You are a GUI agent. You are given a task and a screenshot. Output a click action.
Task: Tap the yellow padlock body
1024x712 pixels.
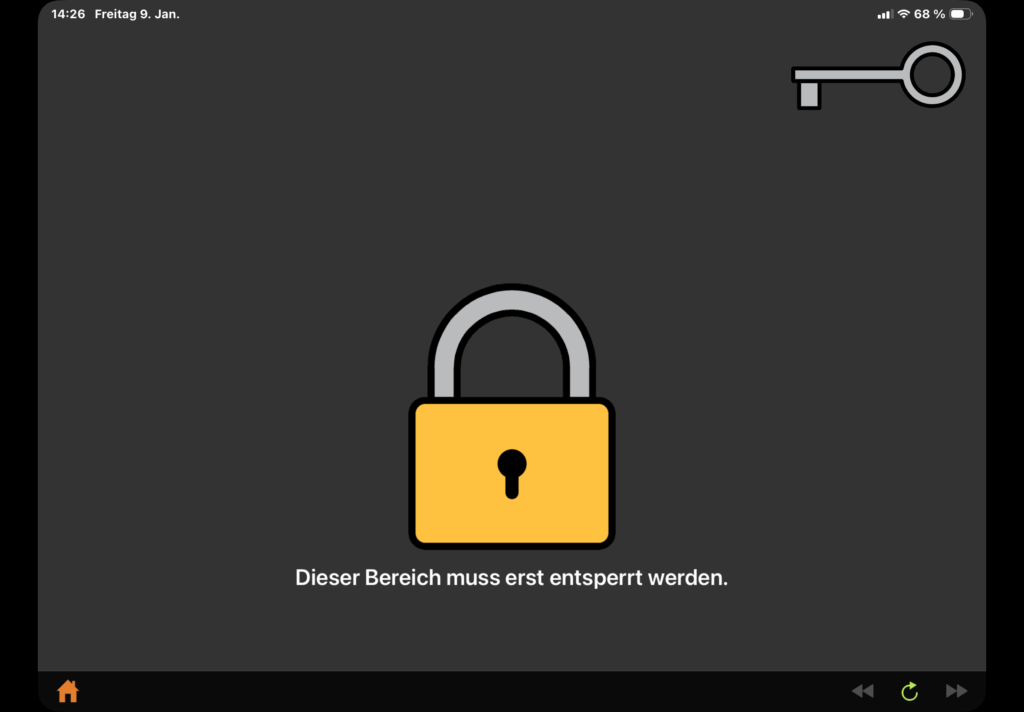click(512, 473)
